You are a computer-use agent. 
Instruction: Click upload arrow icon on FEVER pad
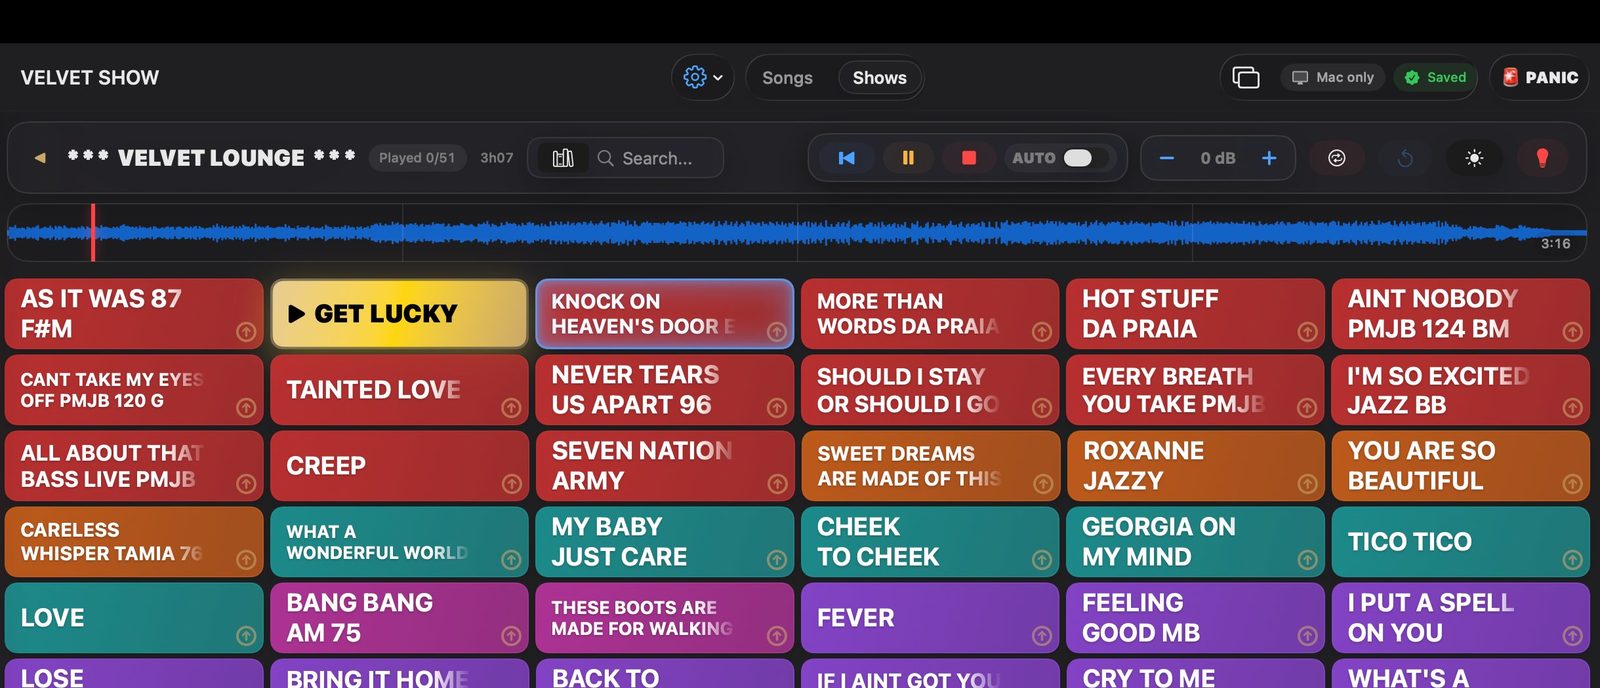click(1042, 636)
